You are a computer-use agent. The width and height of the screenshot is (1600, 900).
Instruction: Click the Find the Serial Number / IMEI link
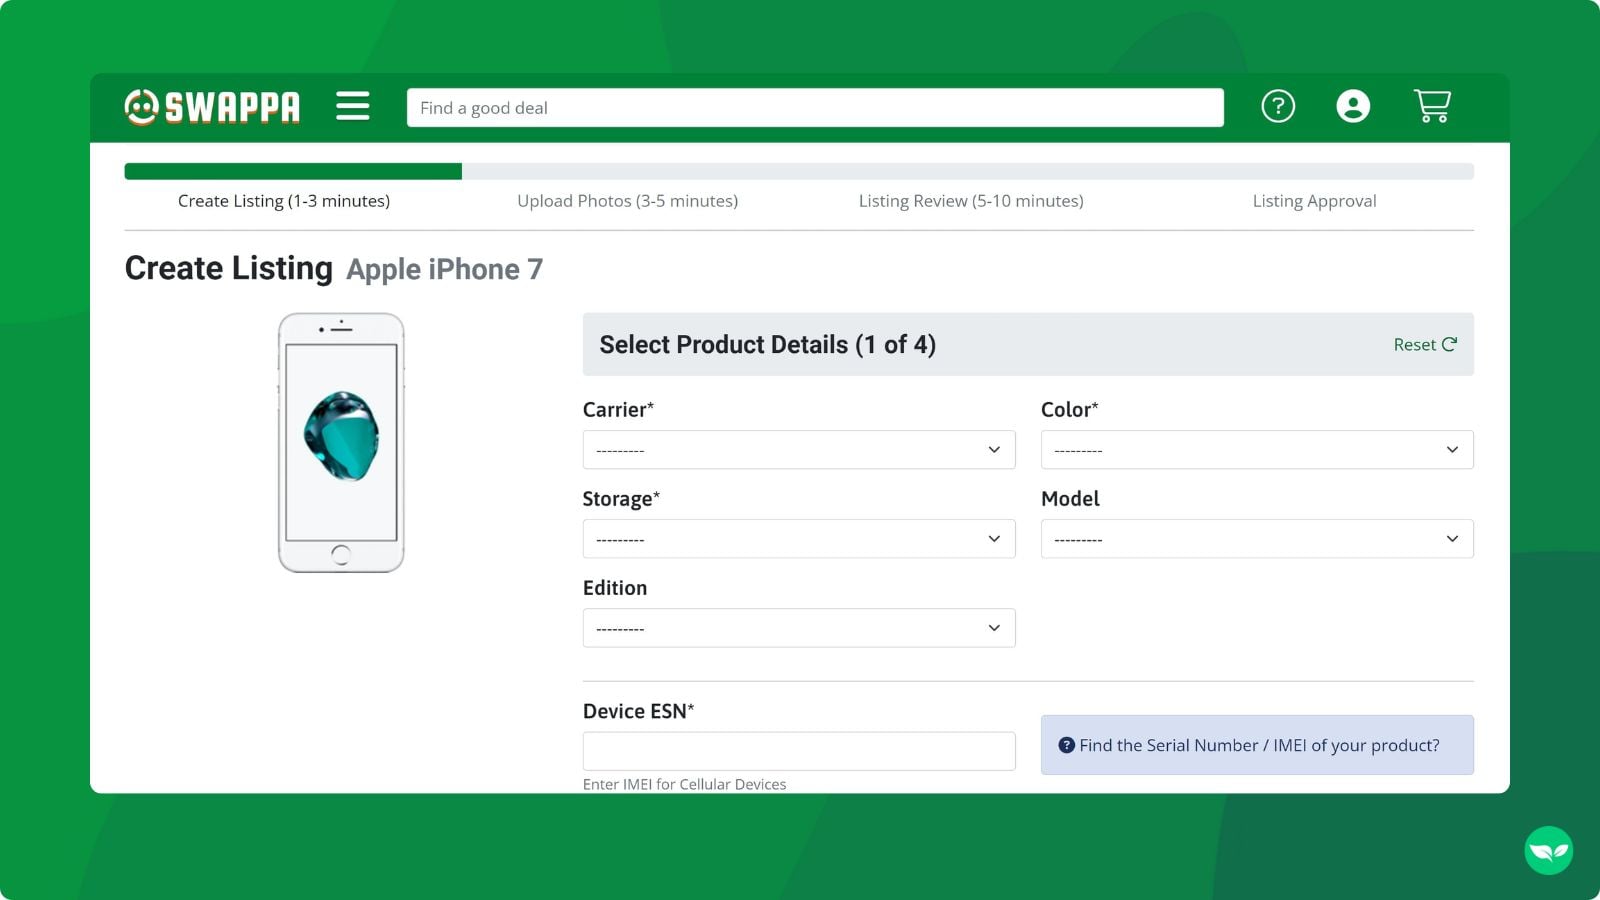point(1259,745)
